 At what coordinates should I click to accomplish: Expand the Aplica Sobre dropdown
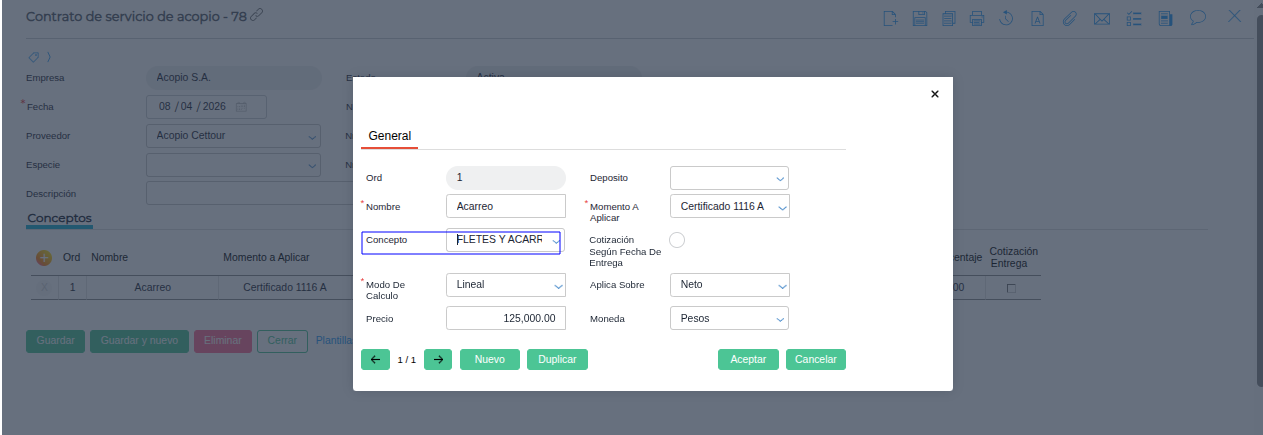click(x=729, y=285)
